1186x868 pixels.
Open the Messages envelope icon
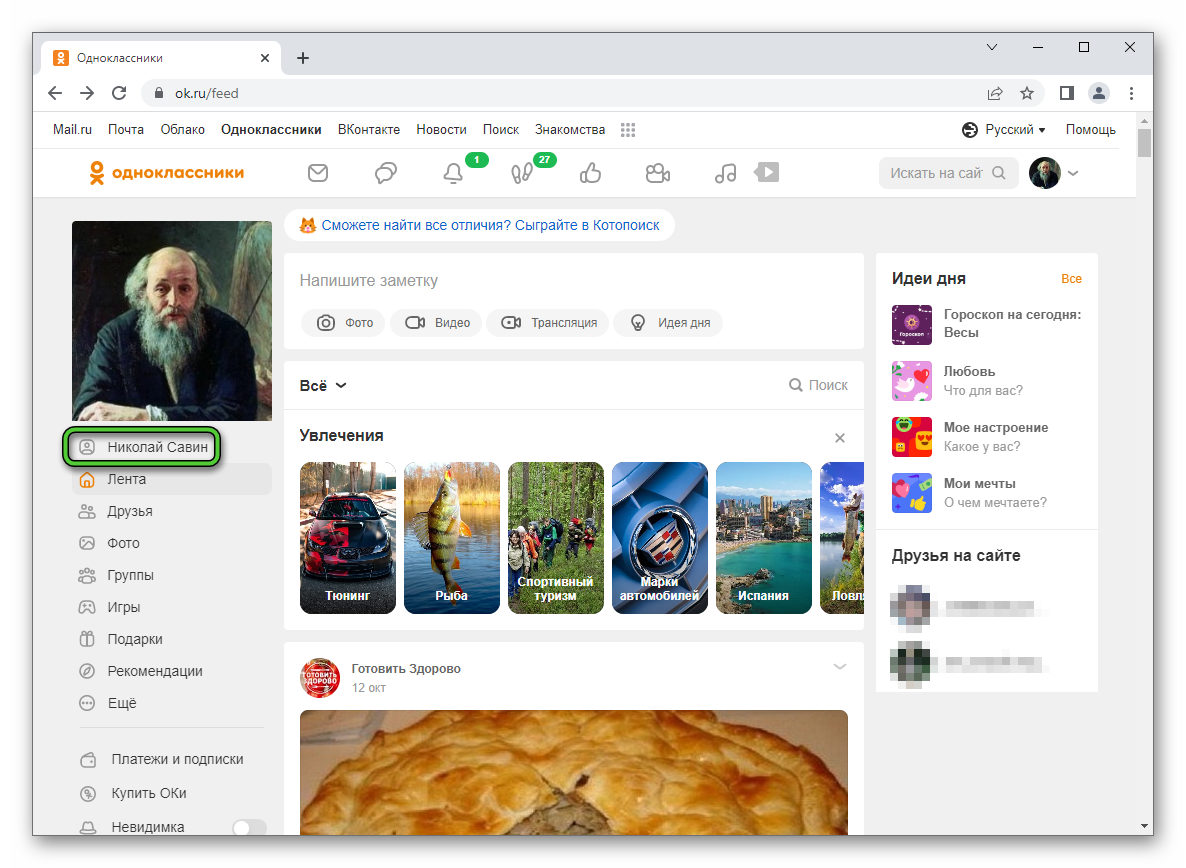(318, 173)
